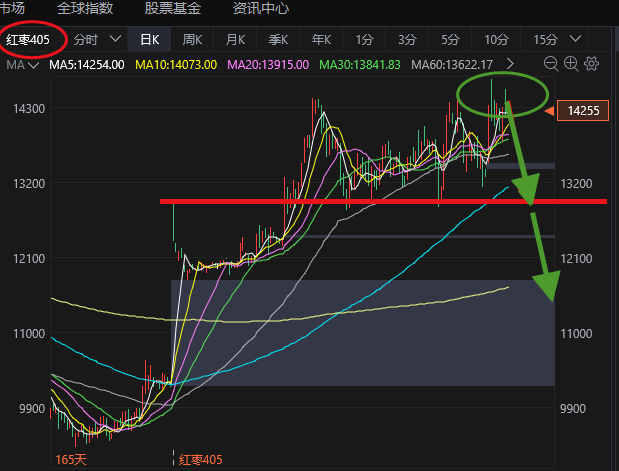Show more MA indicators with right chevron
The image size is (619, 471).
(510, 64)
